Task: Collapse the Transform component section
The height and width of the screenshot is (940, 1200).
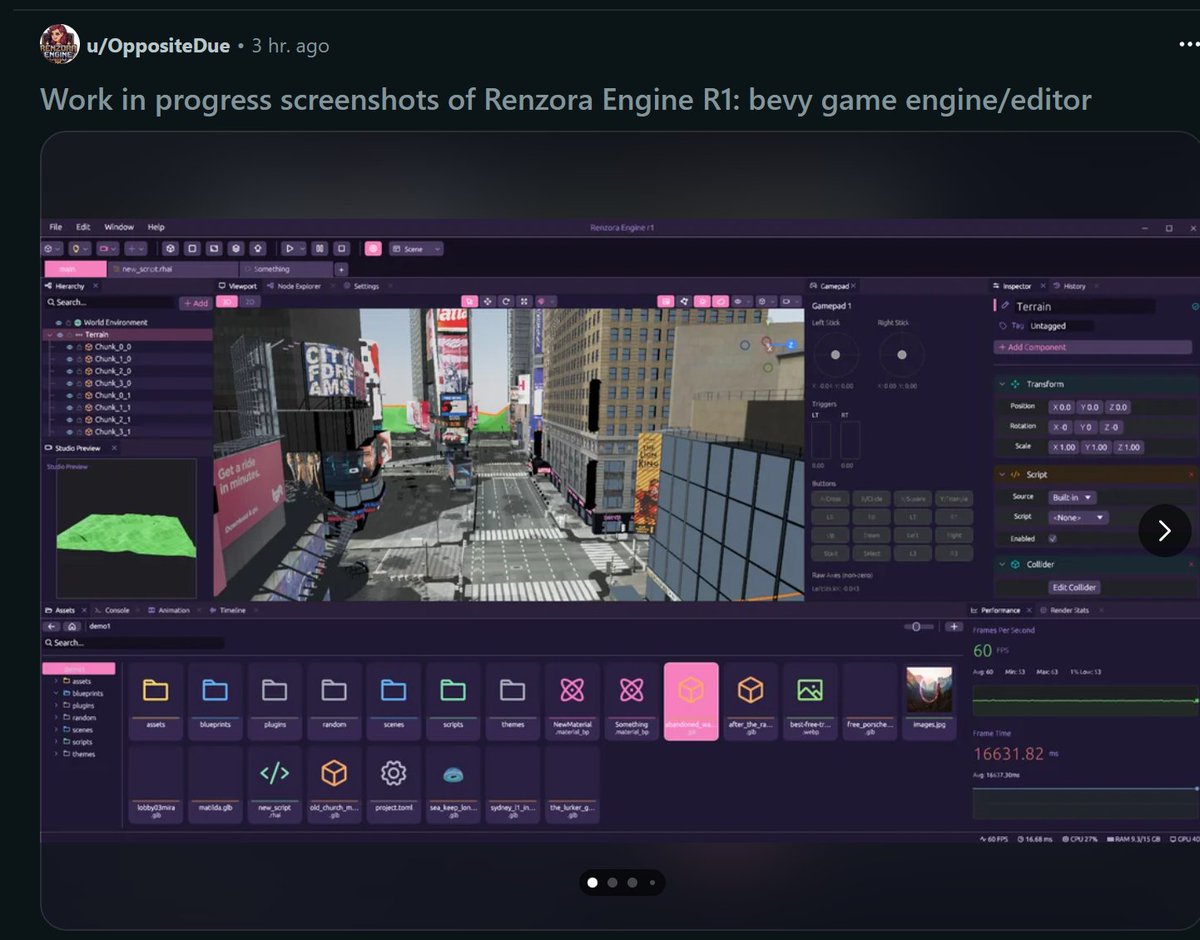Action: 1002,384
